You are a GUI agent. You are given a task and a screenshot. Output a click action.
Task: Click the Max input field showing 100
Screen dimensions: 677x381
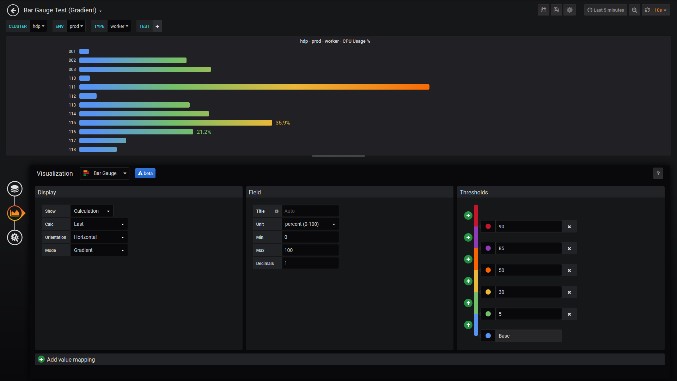(310, 250)
